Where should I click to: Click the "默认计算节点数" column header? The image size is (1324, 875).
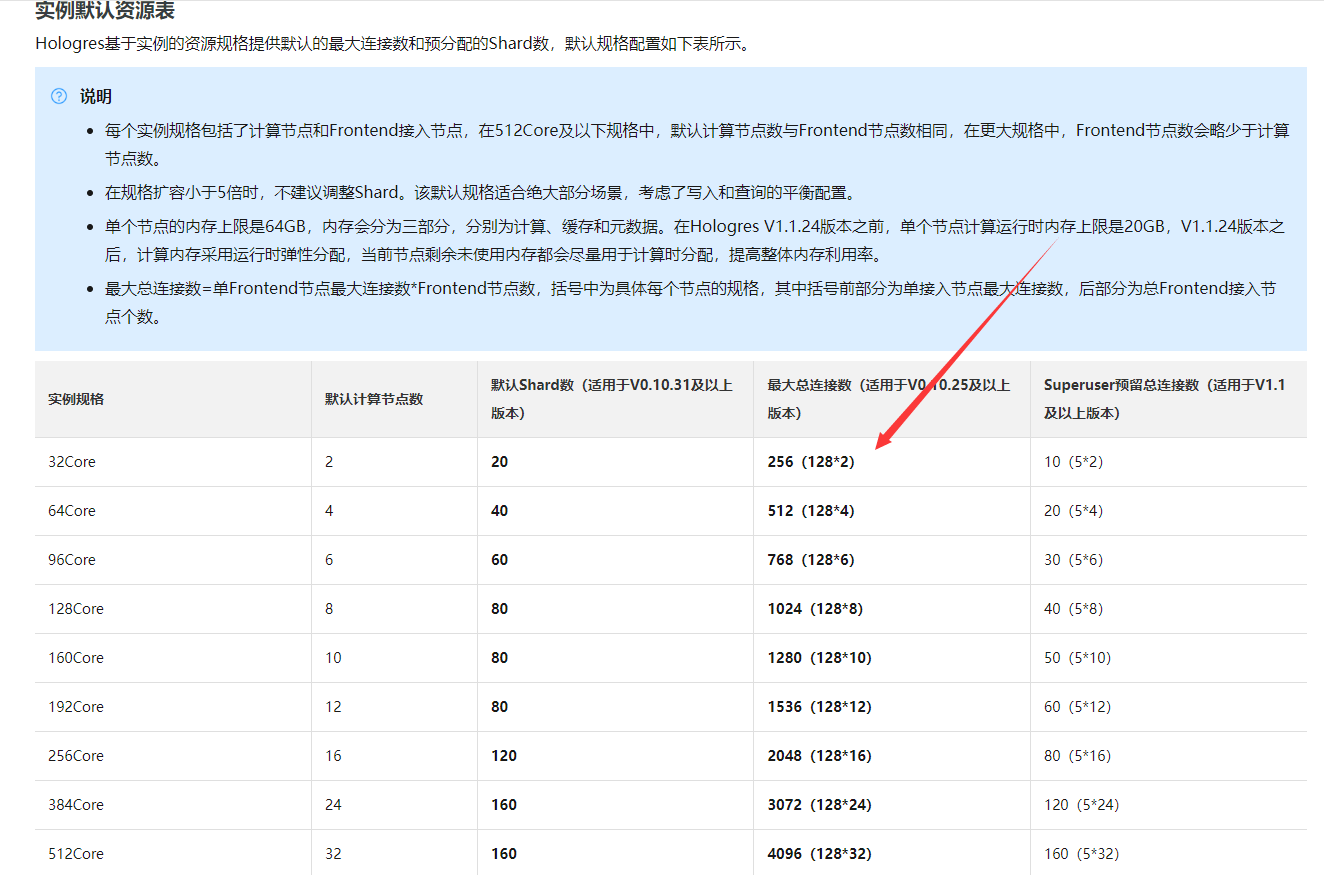coord(374,399)
